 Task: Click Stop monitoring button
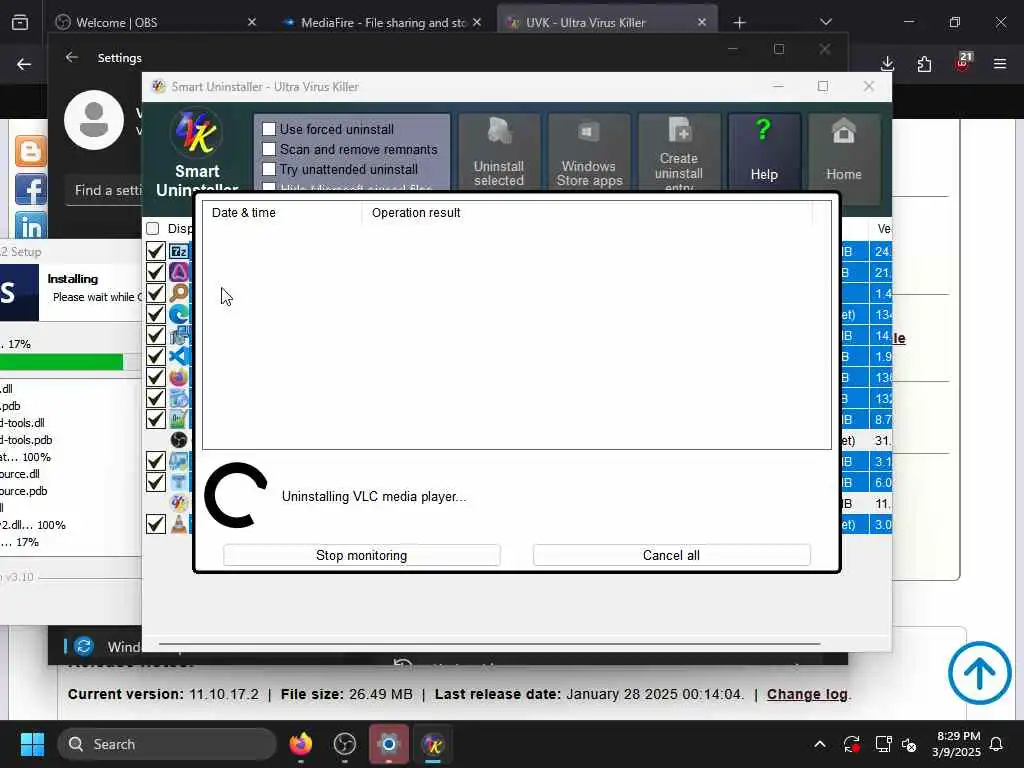pyautogui.click(x=362, y=555)
